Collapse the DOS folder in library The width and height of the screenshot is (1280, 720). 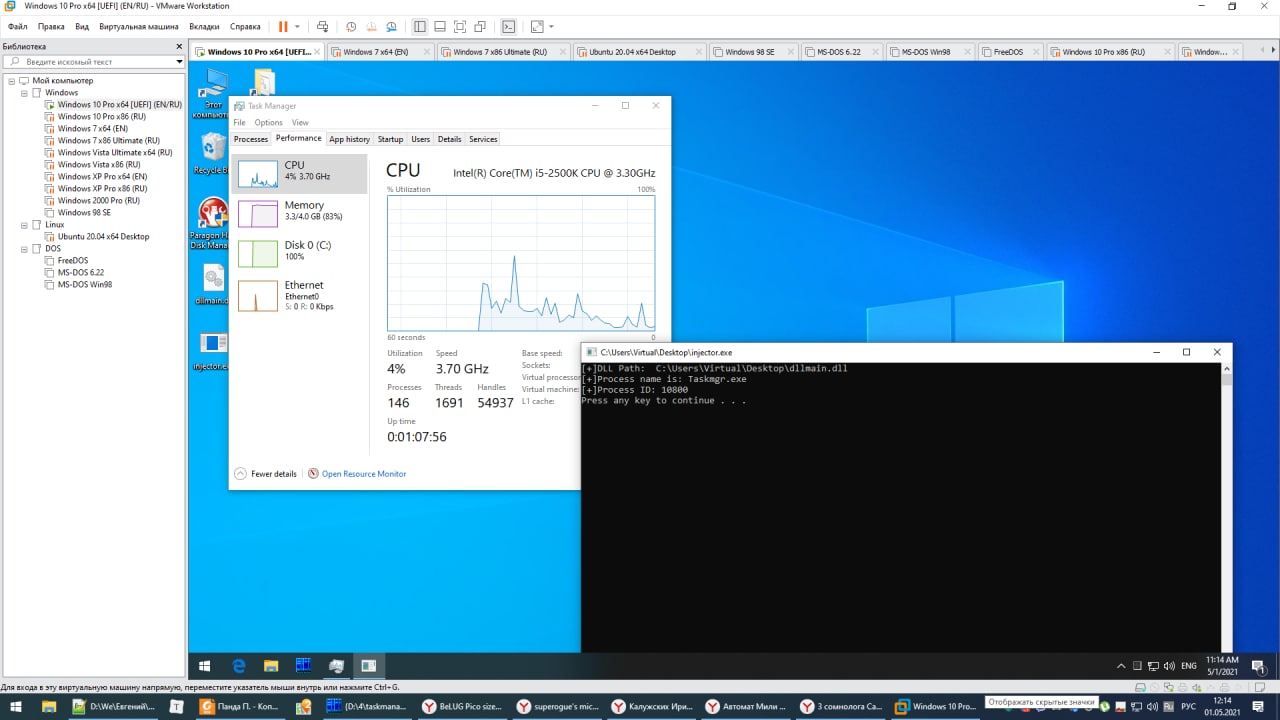(24, 248)
